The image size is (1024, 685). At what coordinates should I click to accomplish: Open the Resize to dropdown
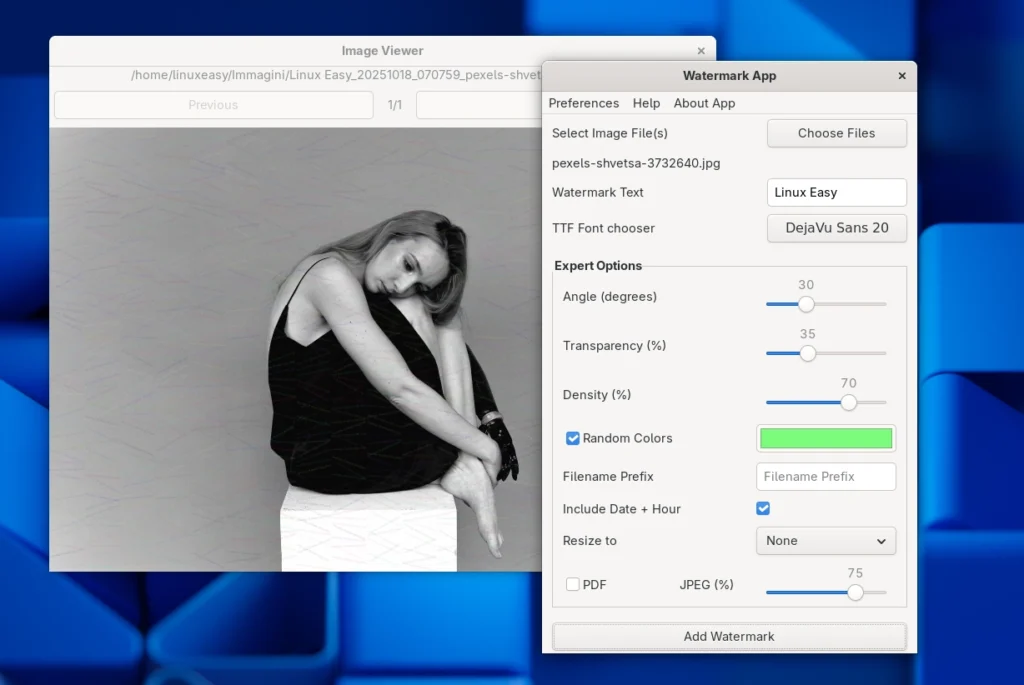click(x=825, y=540)
